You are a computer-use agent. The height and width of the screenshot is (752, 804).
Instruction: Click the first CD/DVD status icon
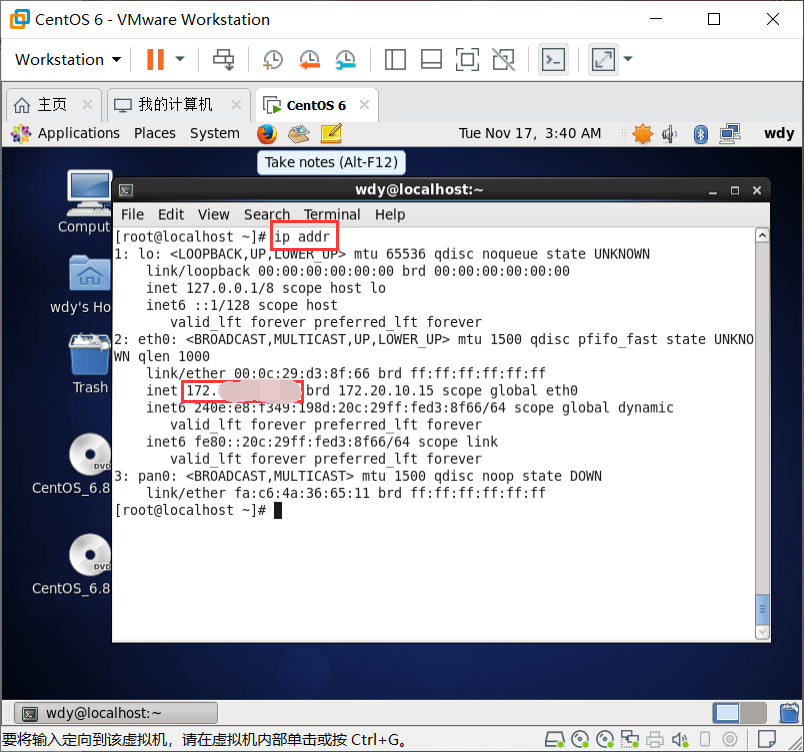tap(580, 739)
